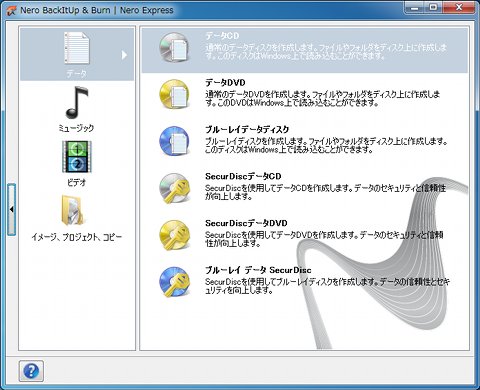
Task: Select the イメージ、プロジェクト、コピー label
Action: 77,237
